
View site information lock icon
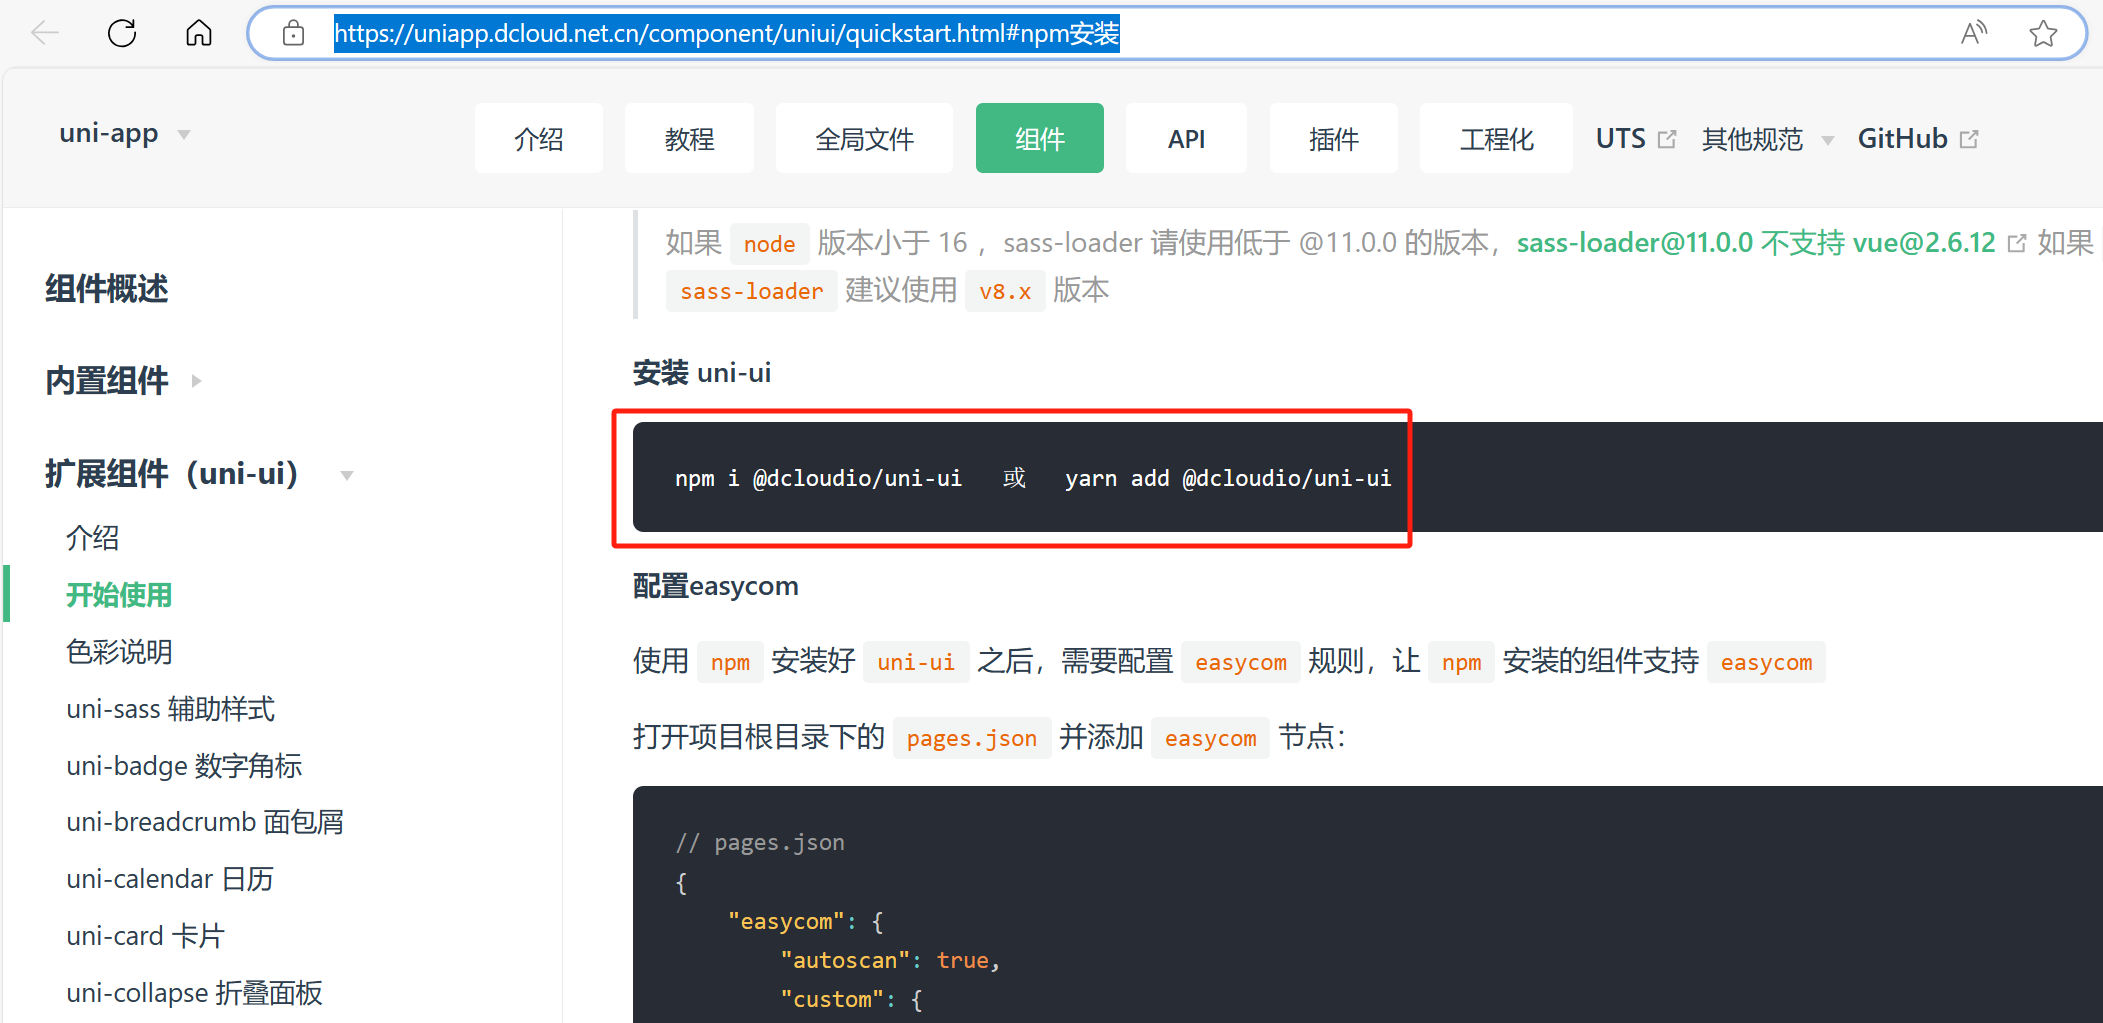point(293,33)
